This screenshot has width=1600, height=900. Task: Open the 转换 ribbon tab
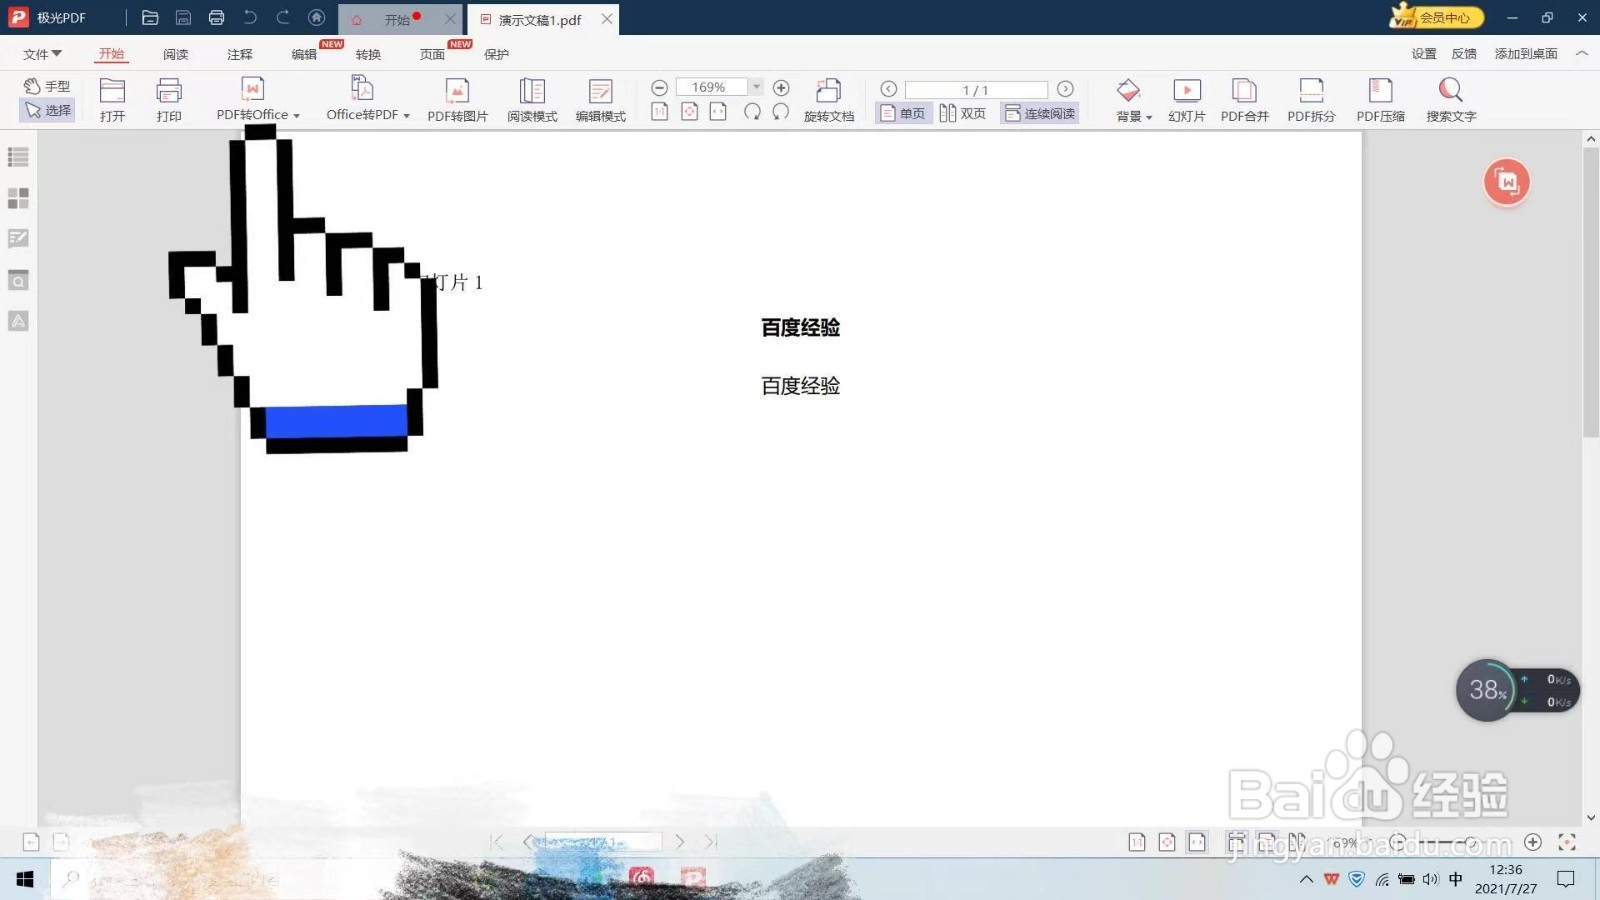(368, 54)
